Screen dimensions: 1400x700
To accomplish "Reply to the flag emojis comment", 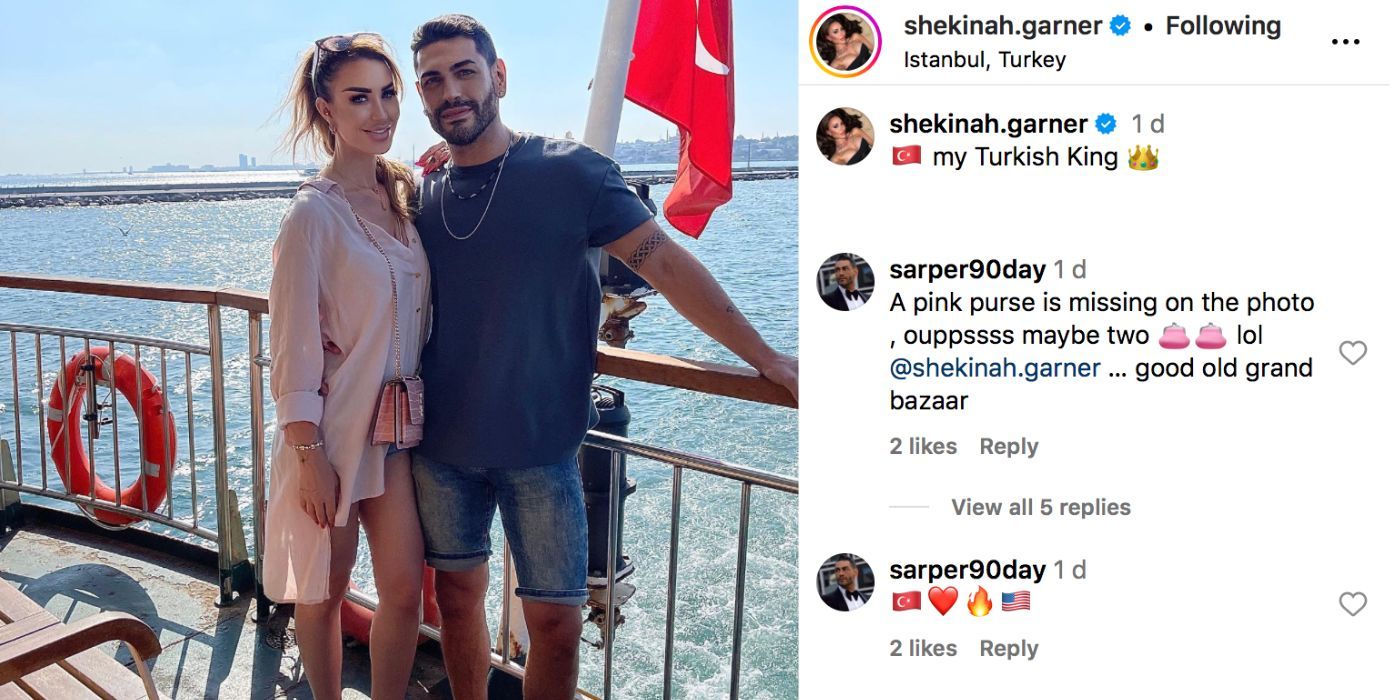I will click(1008, 649).
